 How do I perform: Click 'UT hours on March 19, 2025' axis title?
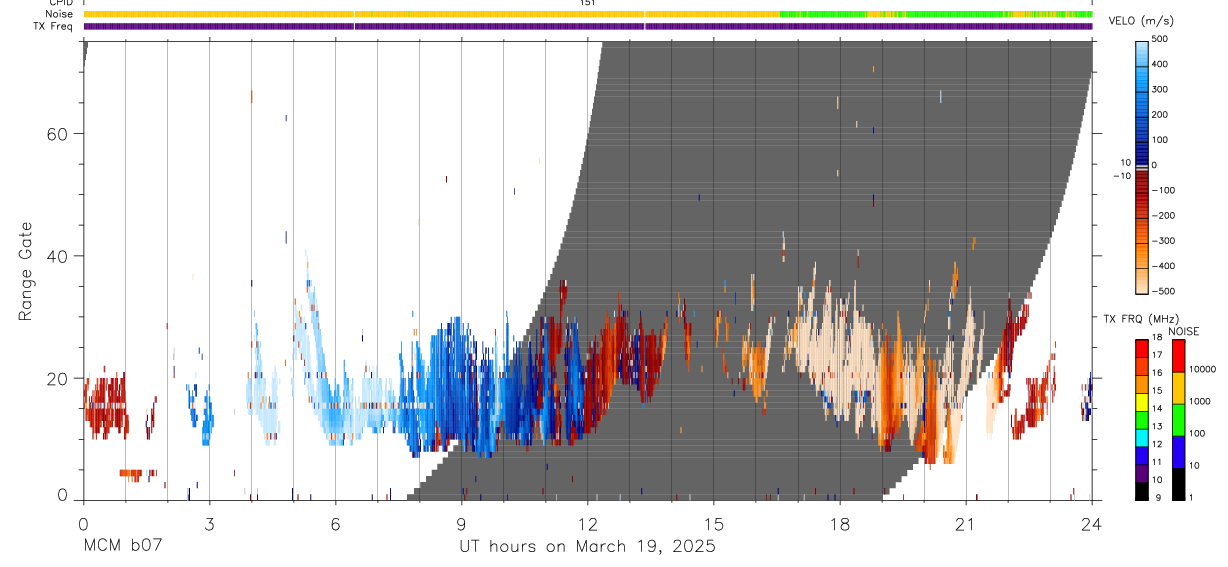[x=587, y=547]
